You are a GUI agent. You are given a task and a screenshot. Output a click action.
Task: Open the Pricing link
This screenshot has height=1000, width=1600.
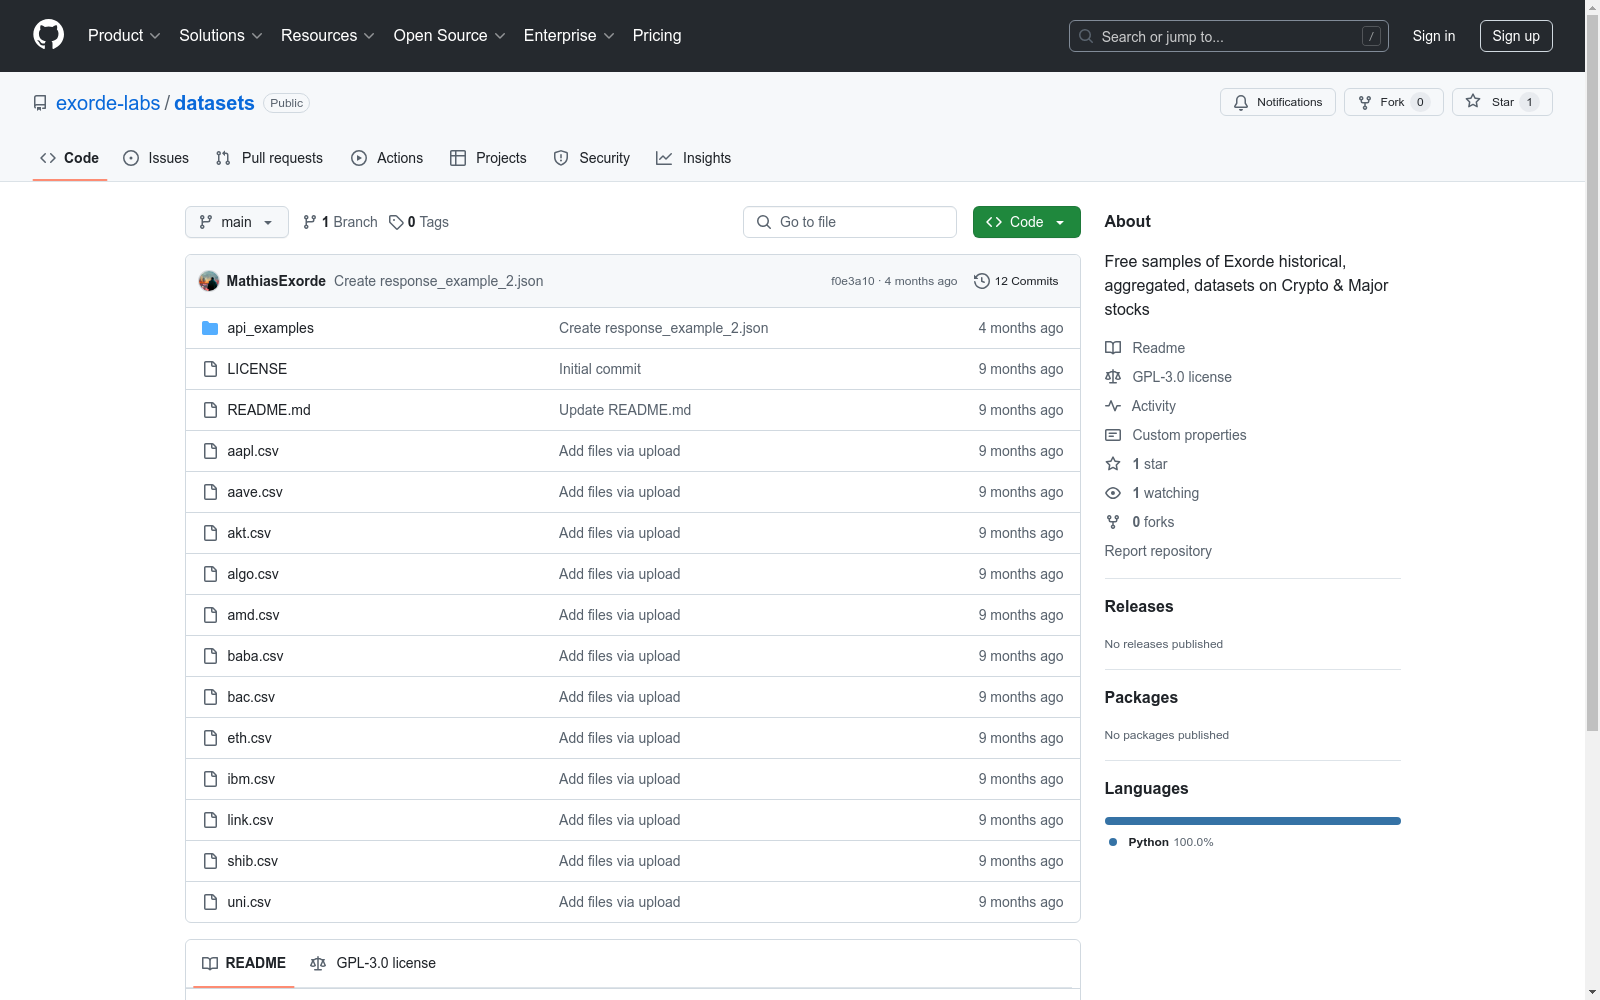[657, 35]
